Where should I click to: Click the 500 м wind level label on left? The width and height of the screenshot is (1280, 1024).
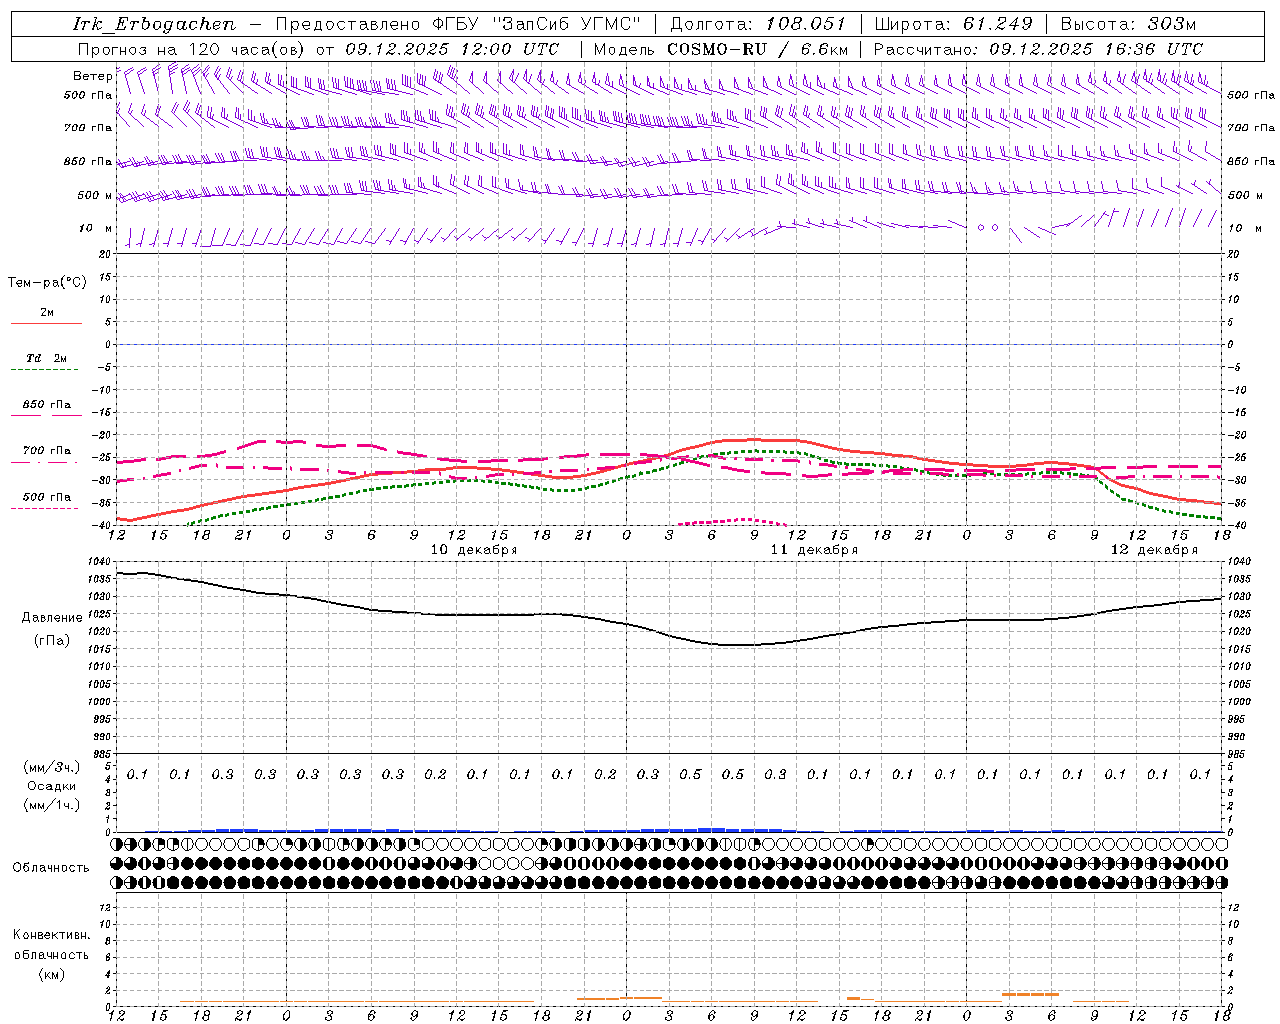click(x=95, y=195)
